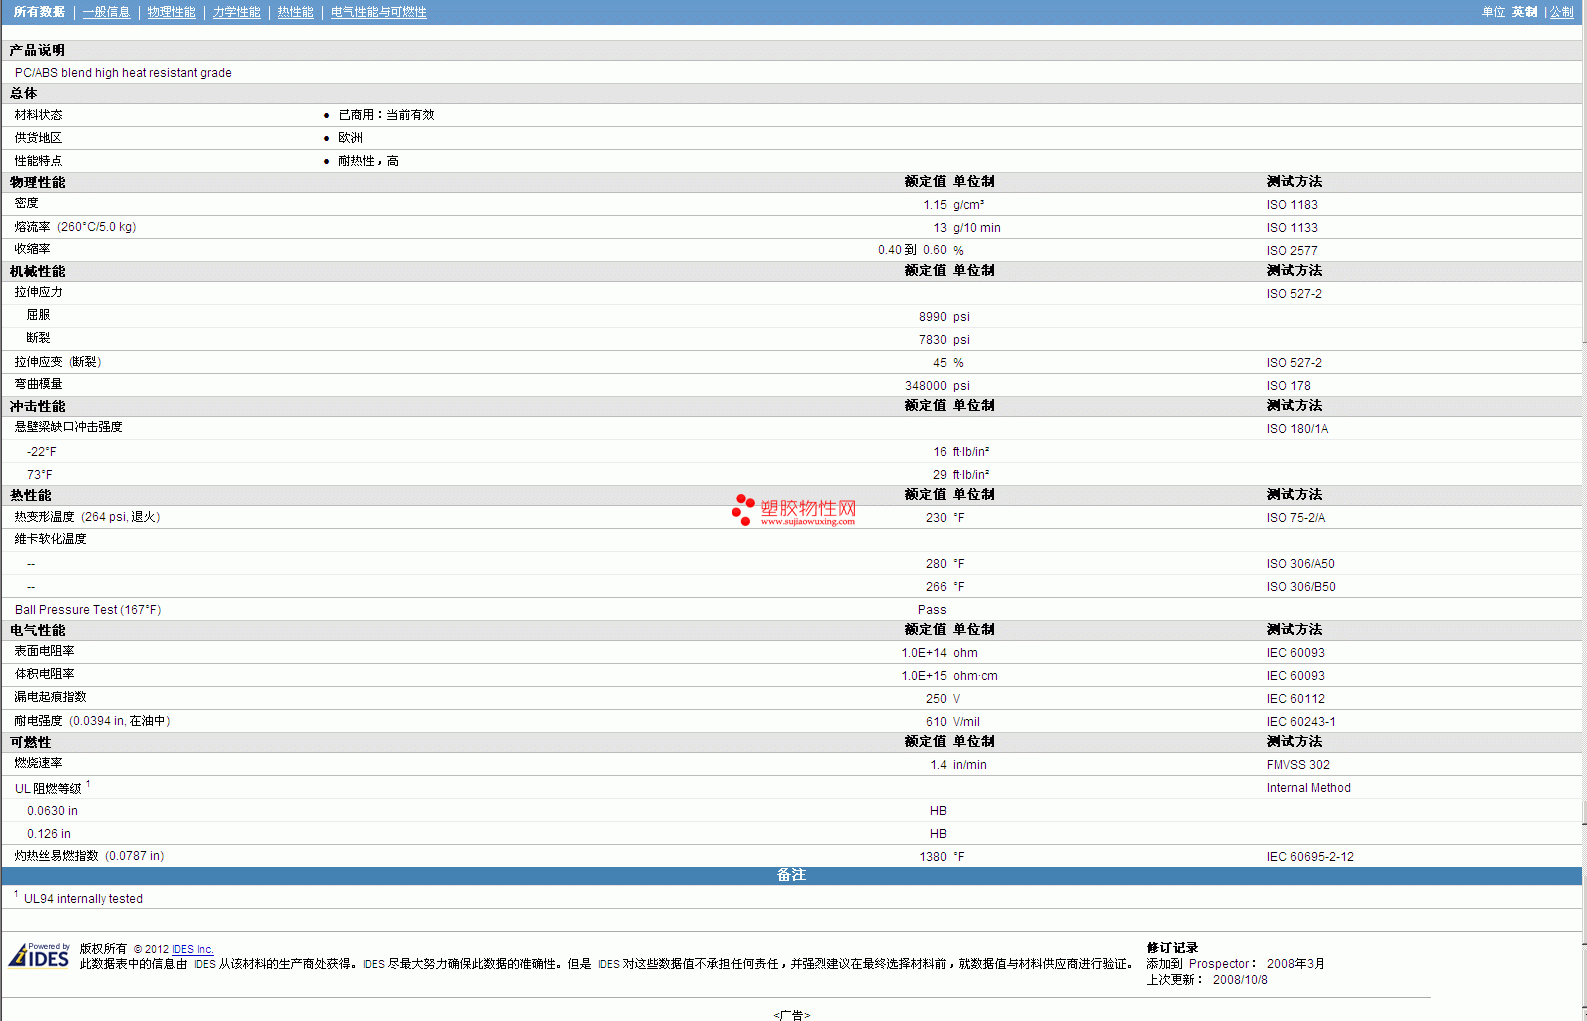
Task: Click the 燃烧速率 row label
Action: tap(38, 763)
